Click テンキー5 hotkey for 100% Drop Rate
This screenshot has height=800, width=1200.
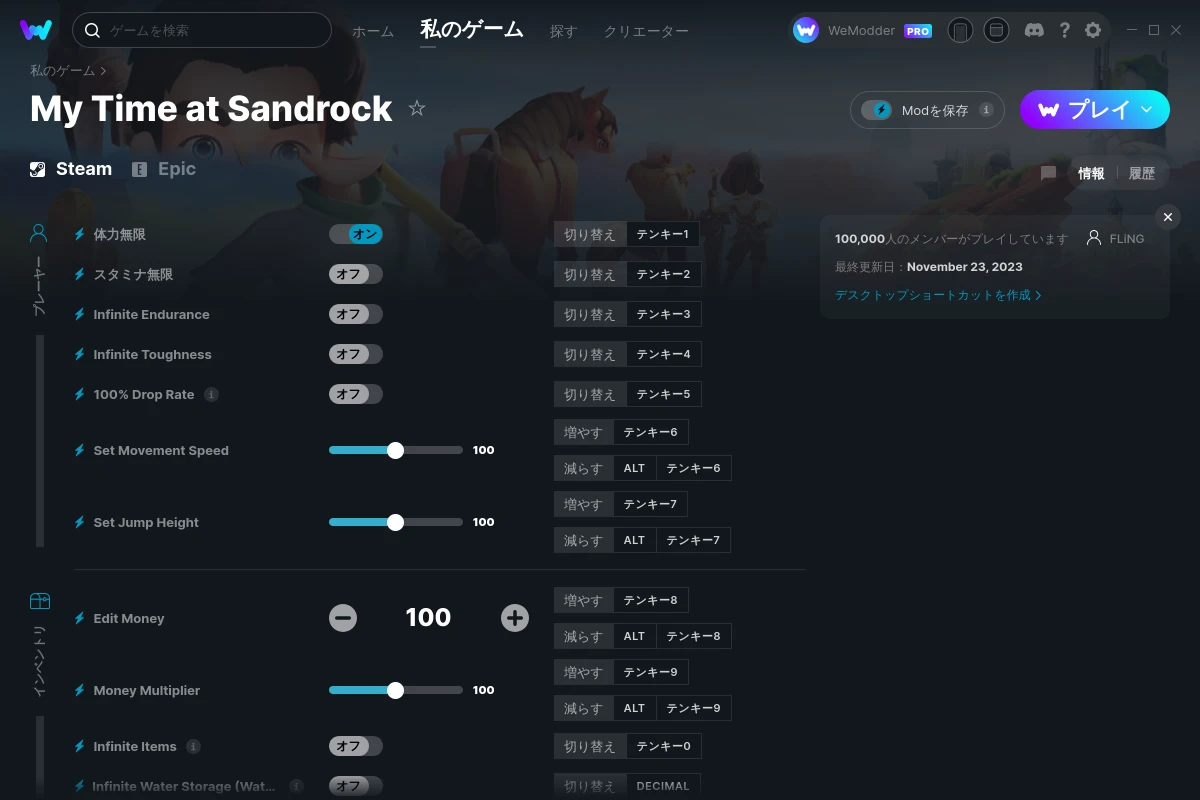663,394
